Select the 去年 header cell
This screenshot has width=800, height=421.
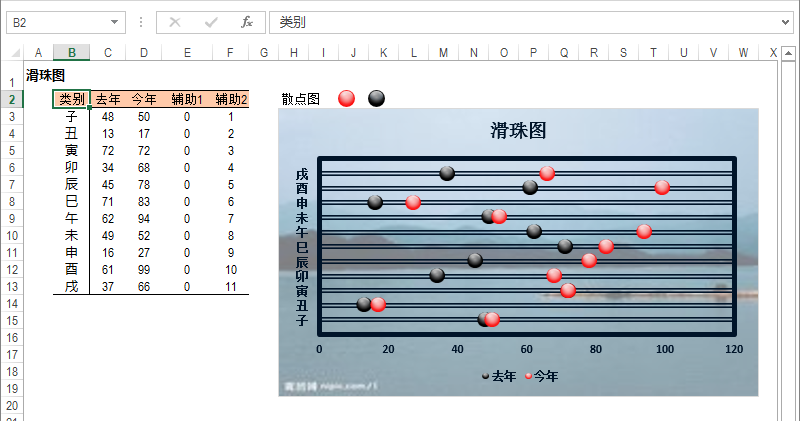[108, 99]
